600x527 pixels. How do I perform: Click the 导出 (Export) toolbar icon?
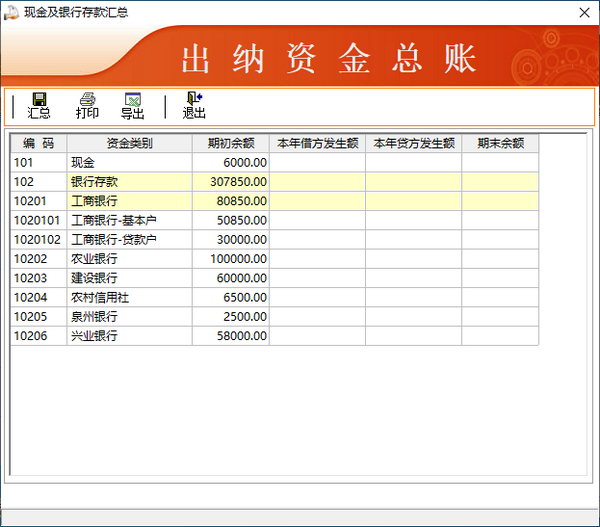click(132, 105)
